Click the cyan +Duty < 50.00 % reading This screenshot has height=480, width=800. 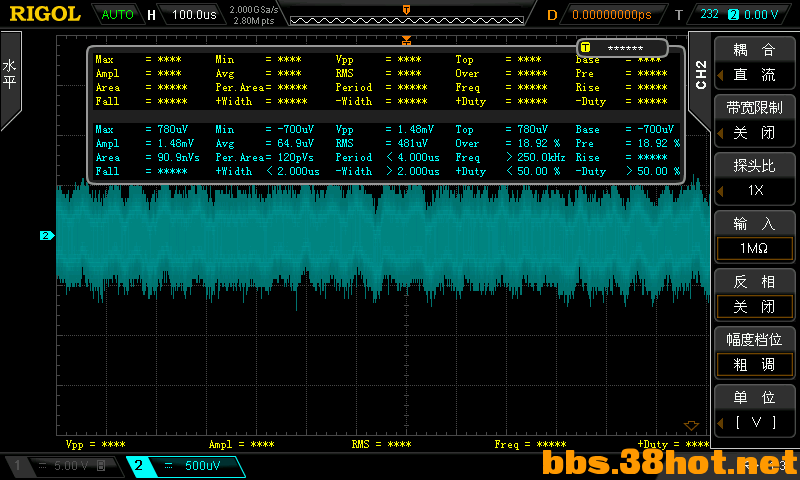point(508,171)
